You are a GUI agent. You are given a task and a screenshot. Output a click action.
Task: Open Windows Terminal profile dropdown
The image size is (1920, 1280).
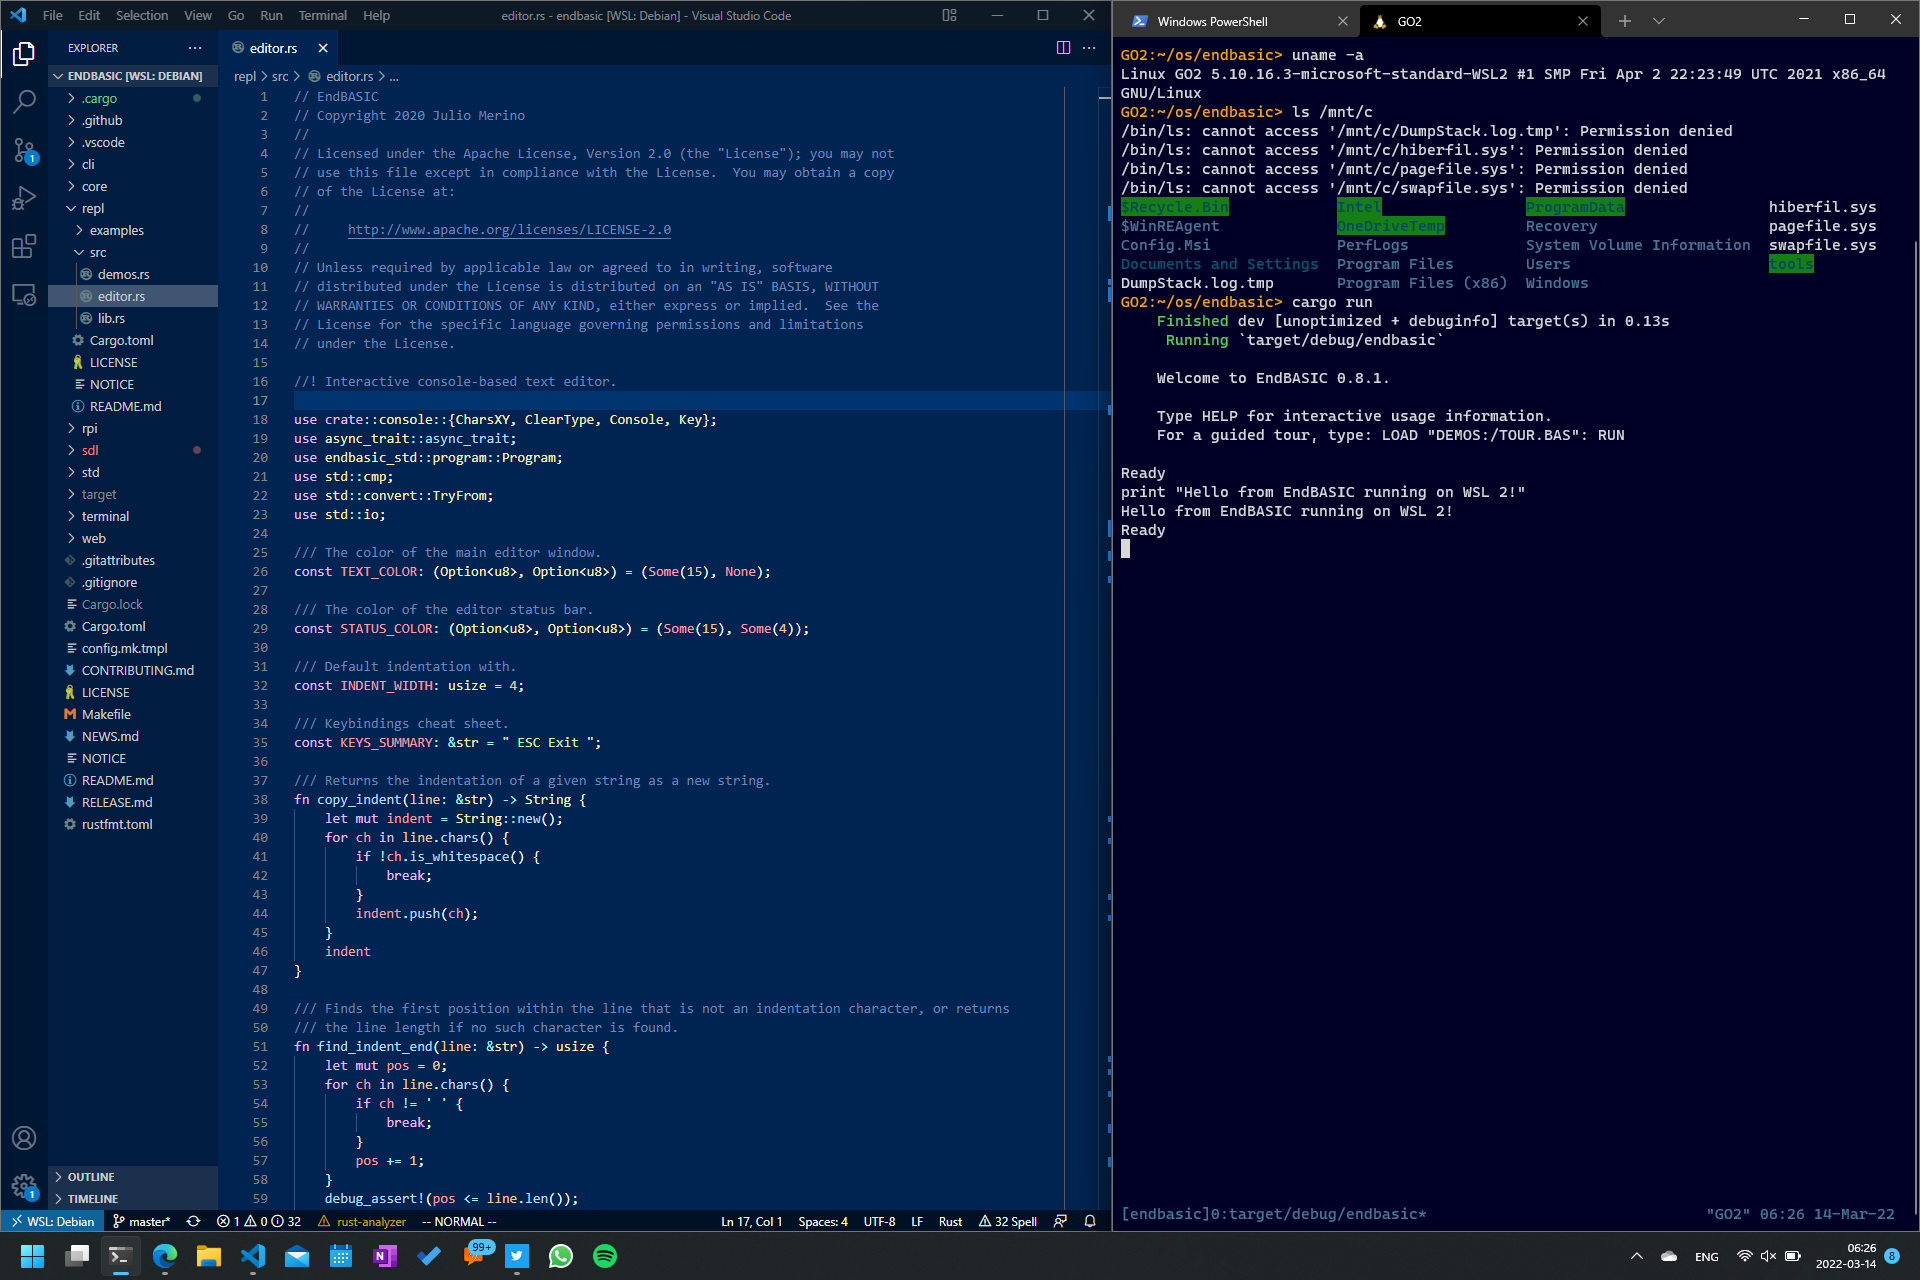1659,21
